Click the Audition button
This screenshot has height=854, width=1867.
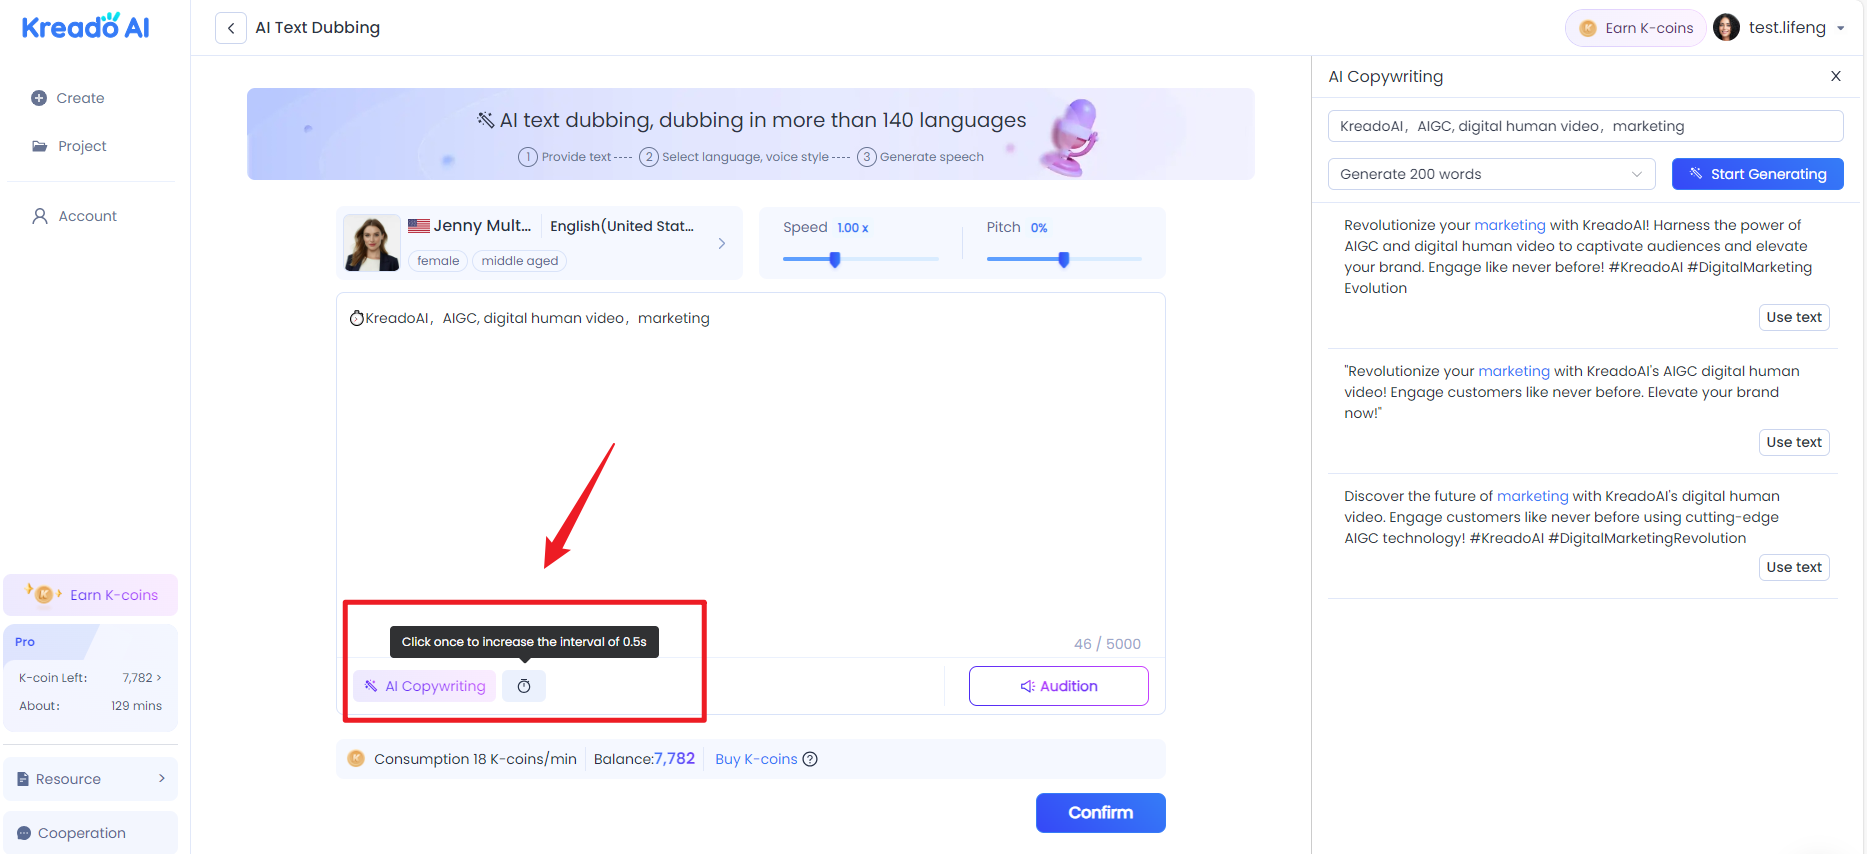1058,686
